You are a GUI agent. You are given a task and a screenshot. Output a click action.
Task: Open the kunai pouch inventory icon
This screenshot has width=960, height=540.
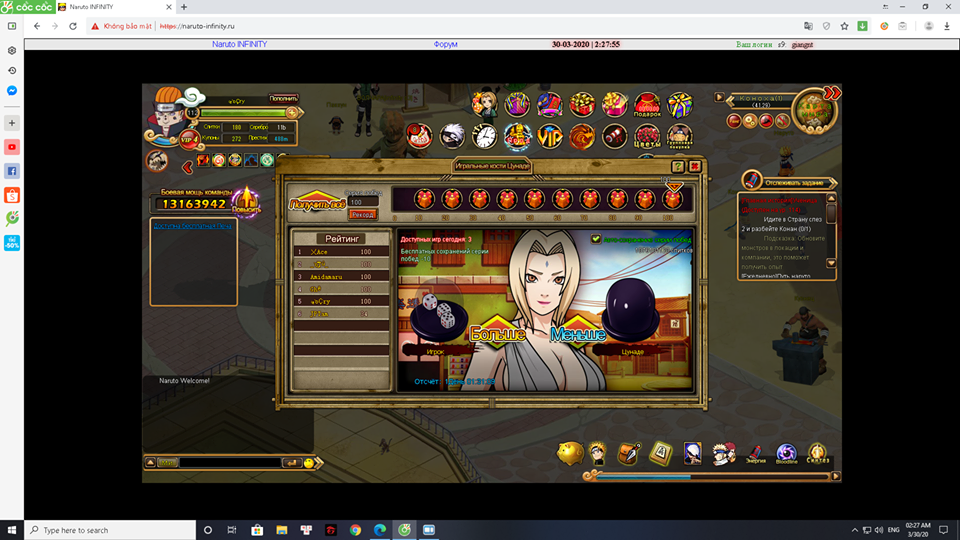click(629, 454)
